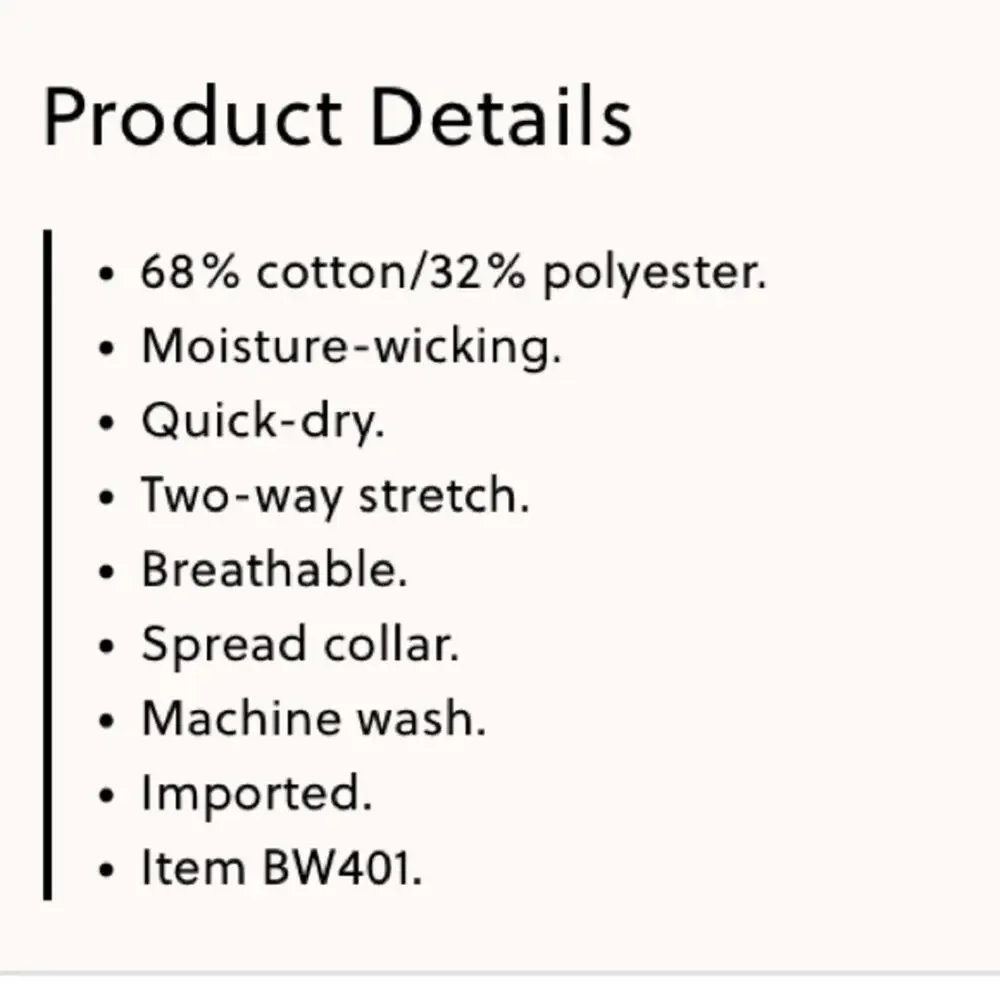
Task: Select the Quick-dry text
Action: 263,422
